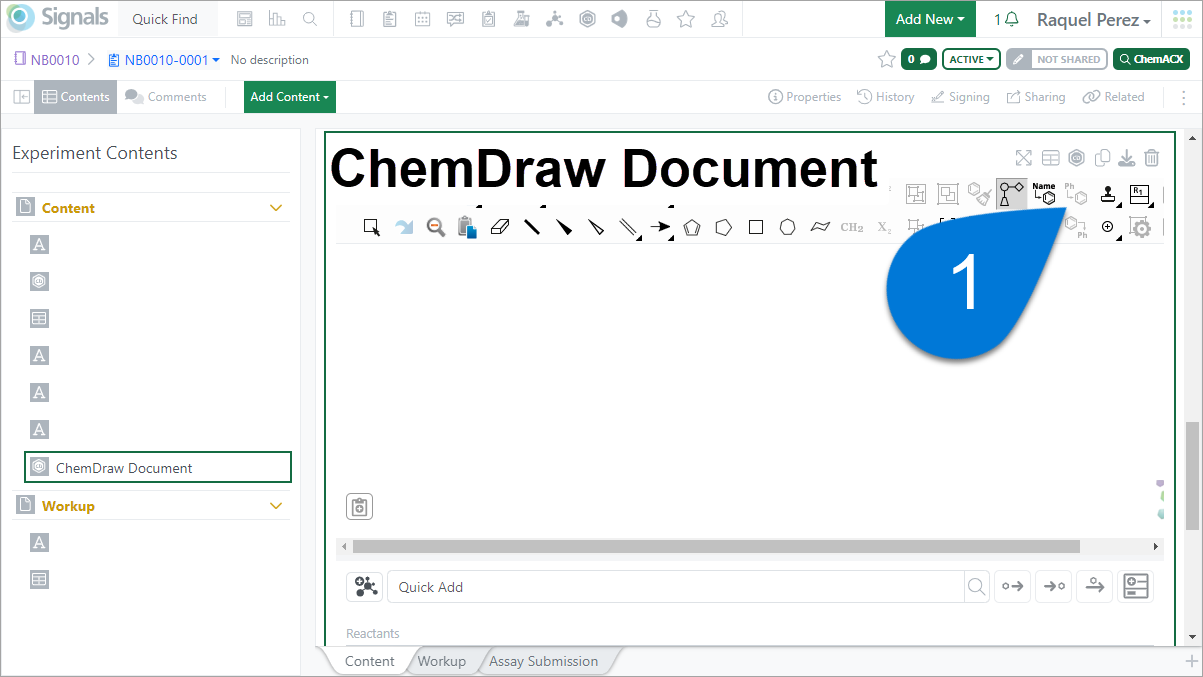The image size is (1203, 677).
Task: Click the structure cleanup broom icon
Action: pyautogui.click(x=980, y=194)
